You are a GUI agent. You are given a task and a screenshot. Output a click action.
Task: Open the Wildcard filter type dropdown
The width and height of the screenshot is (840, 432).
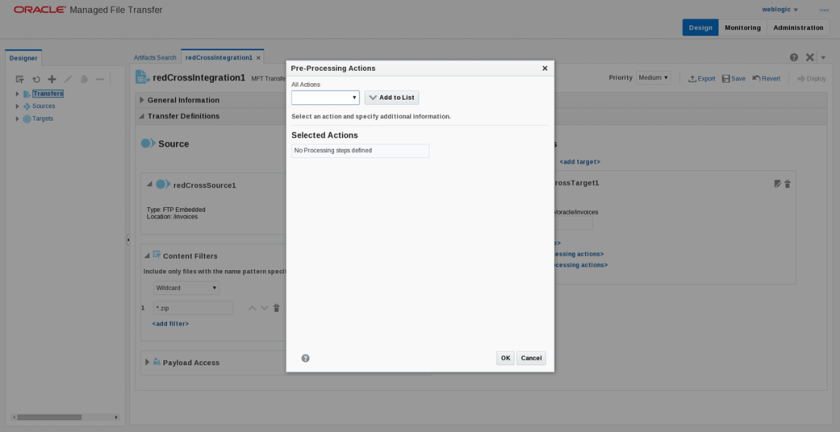pos(186,288)
